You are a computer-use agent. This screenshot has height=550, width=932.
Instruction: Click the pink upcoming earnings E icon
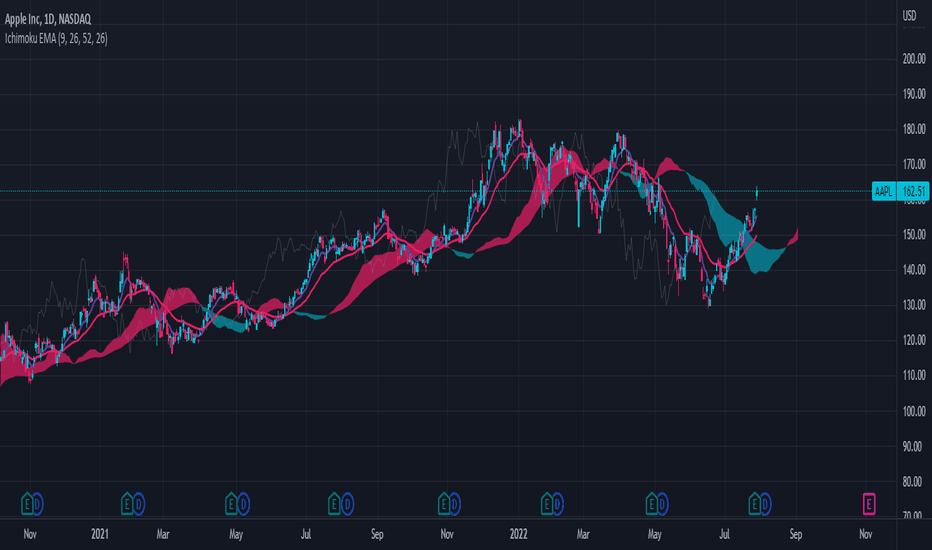[x=869, y=504]
